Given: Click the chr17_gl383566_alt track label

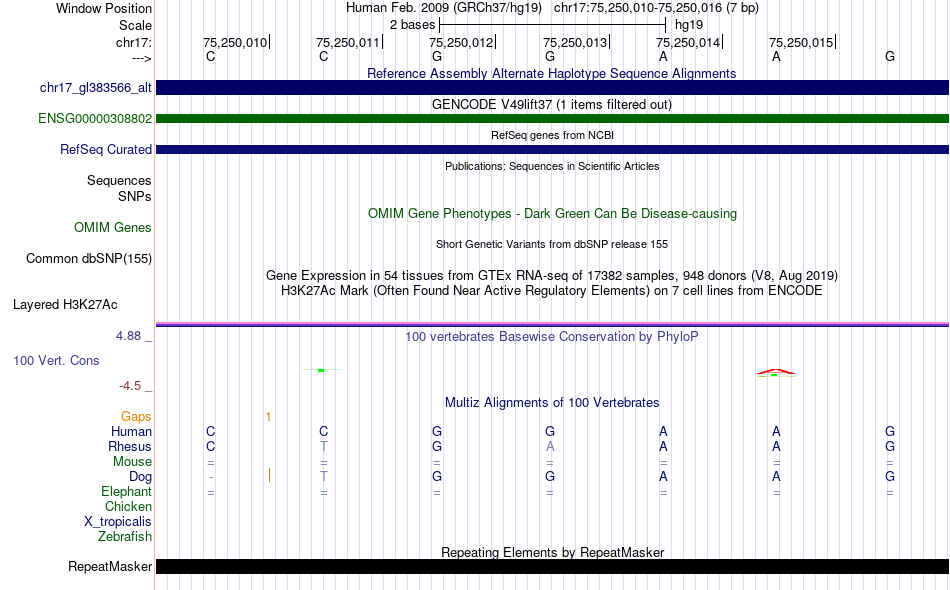Looking at the screenshot, I should (x=96, y=88).
